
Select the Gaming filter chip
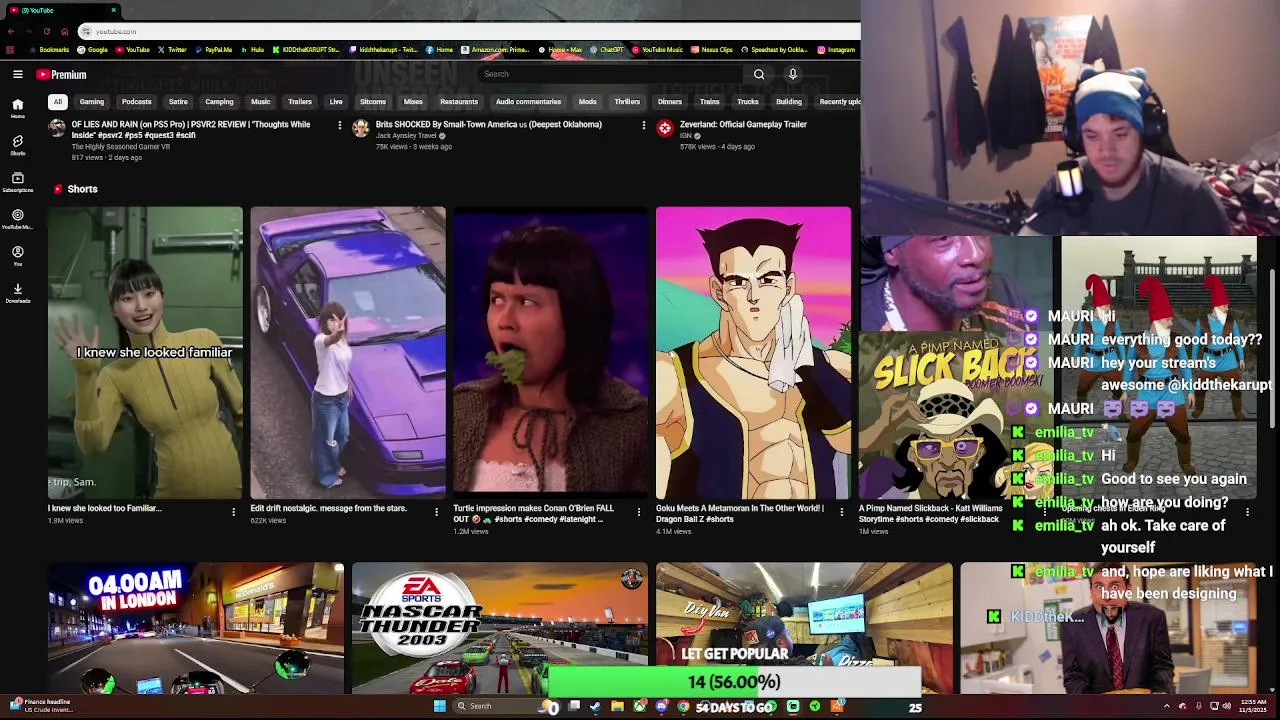[92, 101]
